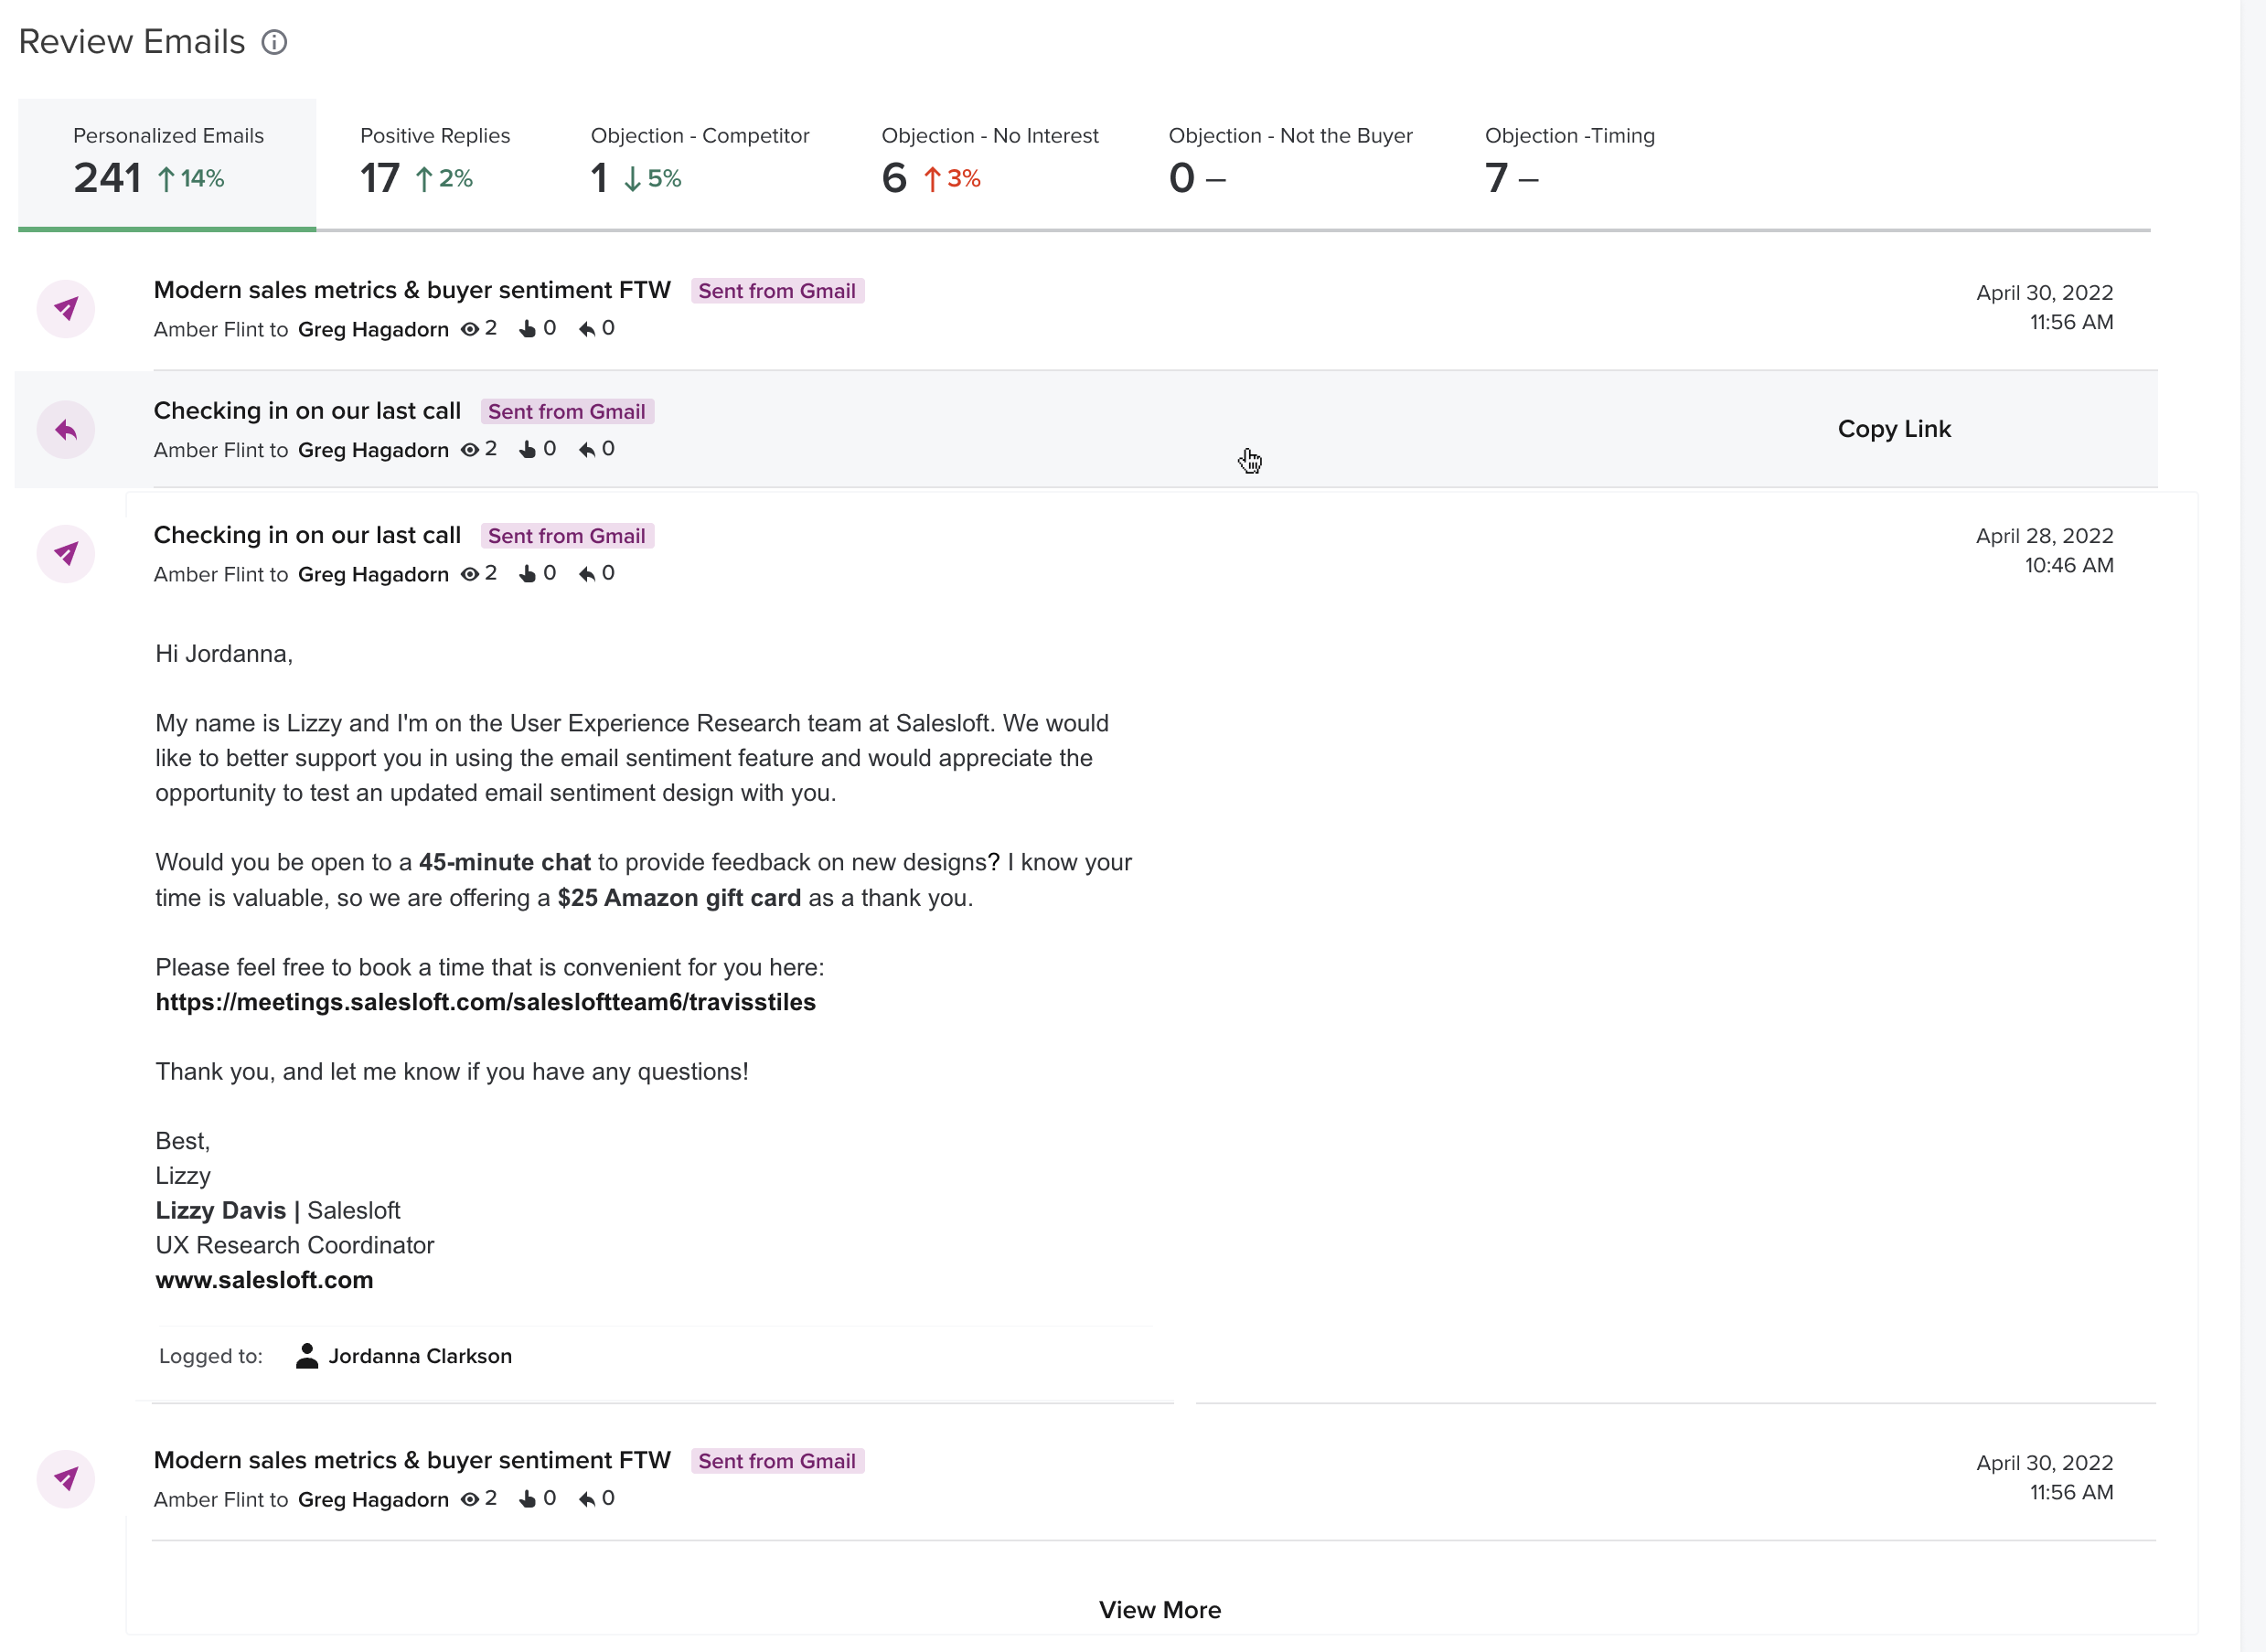The height and width of the screenshot is (1652, 2266).
Task: Expand the first Modern sales metrics email
Action: click(x=412, y=290)
